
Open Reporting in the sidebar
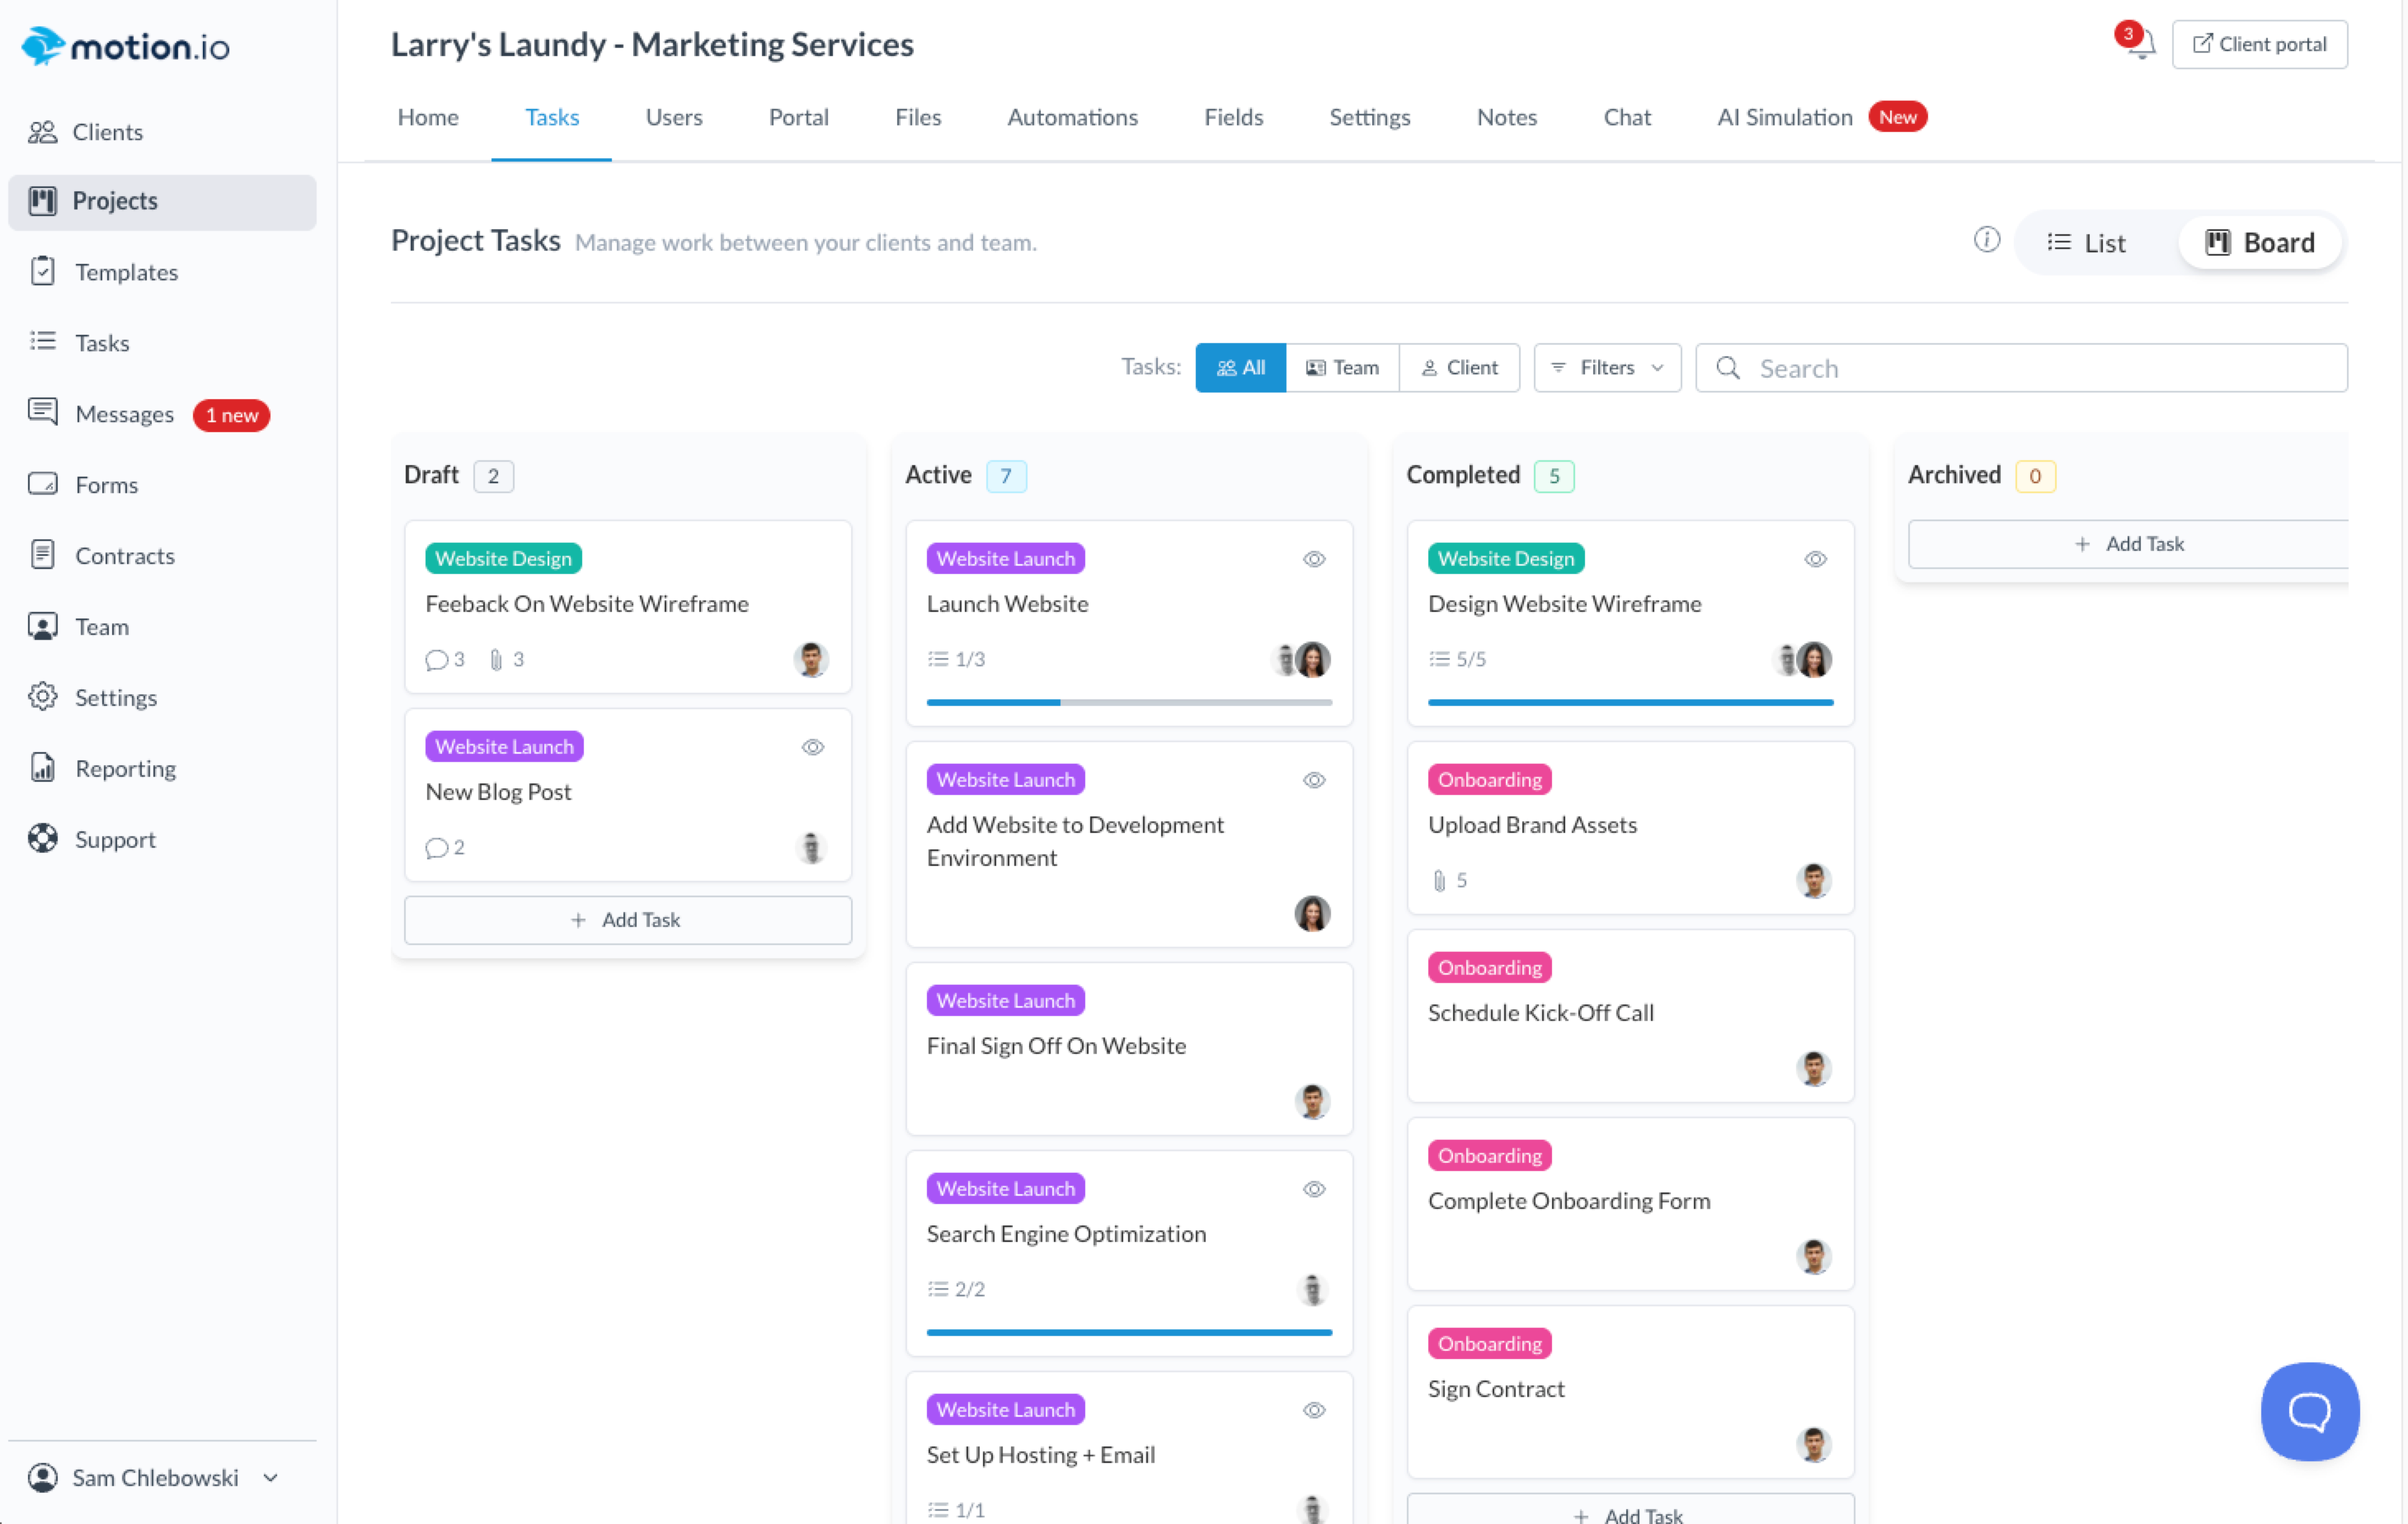pos(125,768)
